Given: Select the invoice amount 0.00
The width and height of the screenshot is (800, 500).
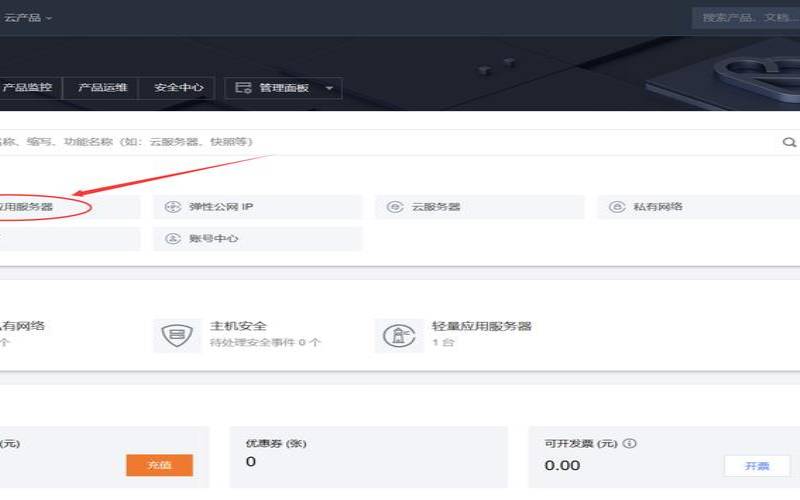Looking at the screenshot, I should (562, 465).
